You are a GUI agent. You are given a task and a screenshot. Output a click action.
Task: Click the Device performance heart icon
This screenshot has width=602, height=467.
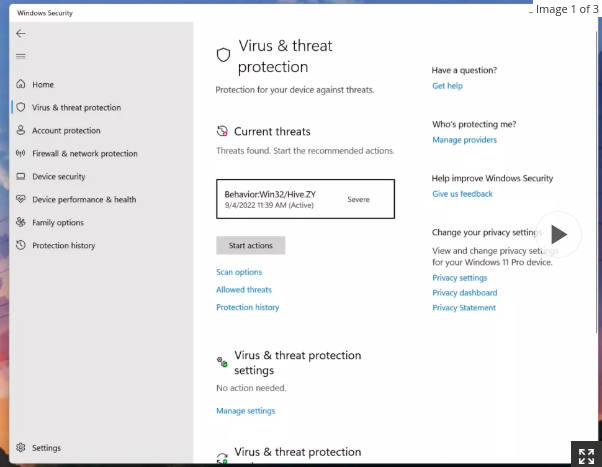21,199
